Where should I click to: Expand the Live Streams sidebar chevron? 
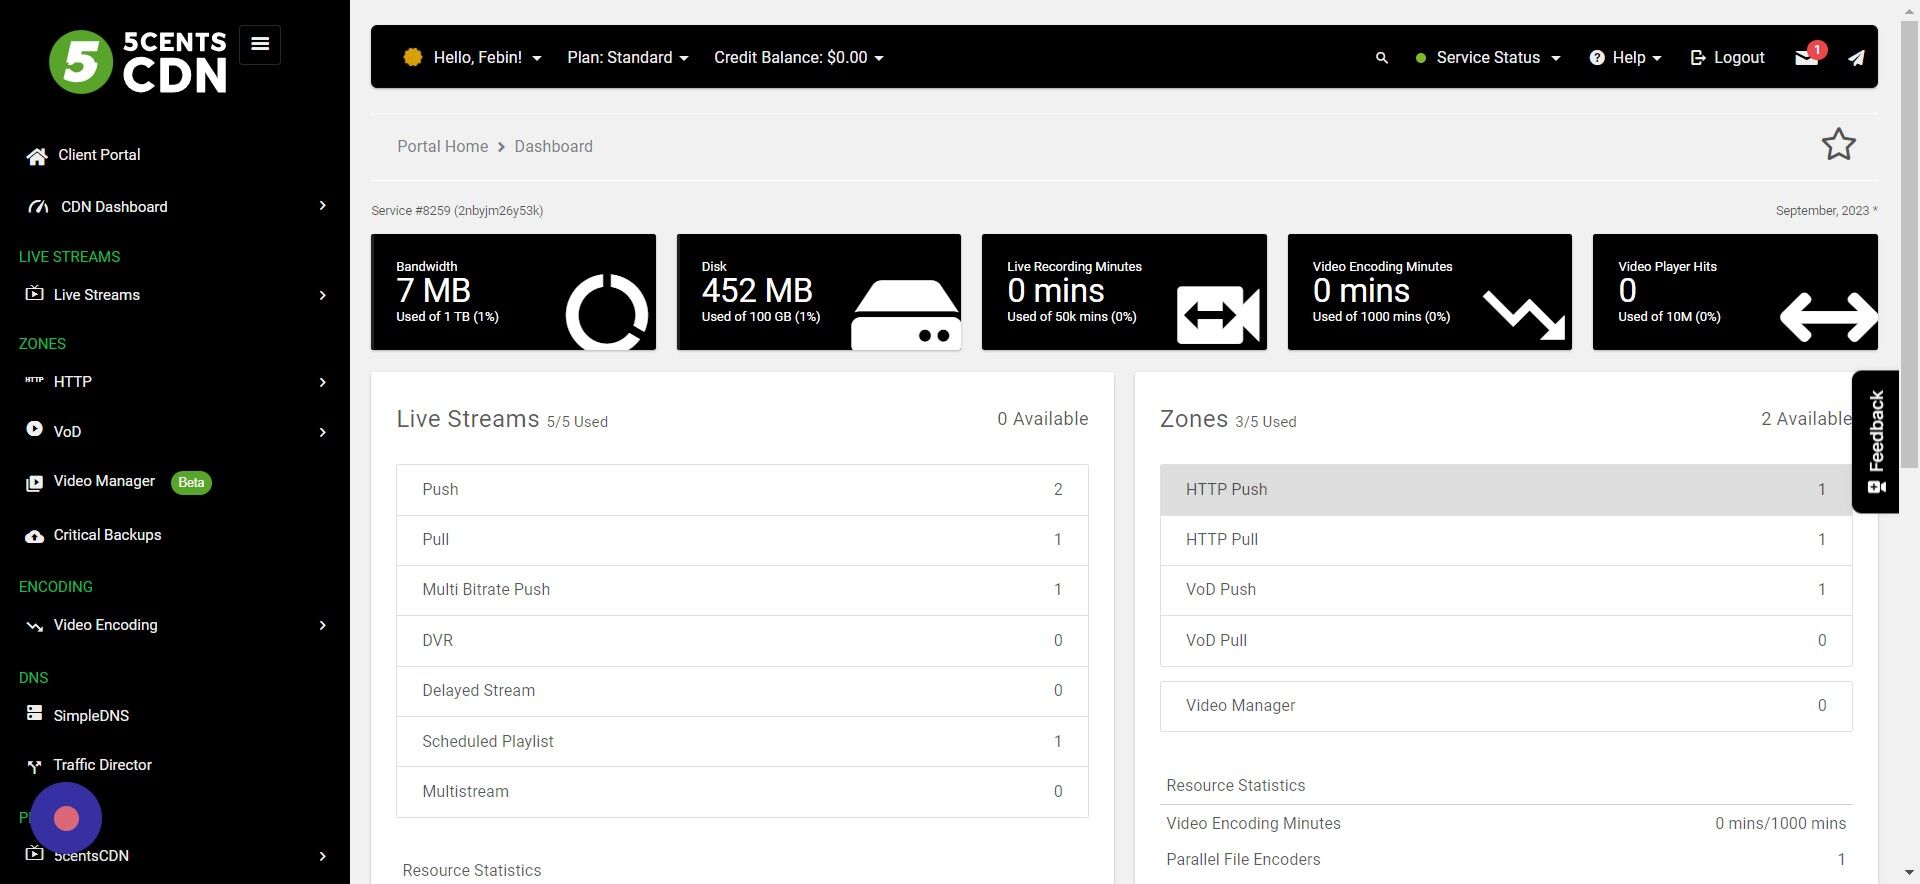322,295
